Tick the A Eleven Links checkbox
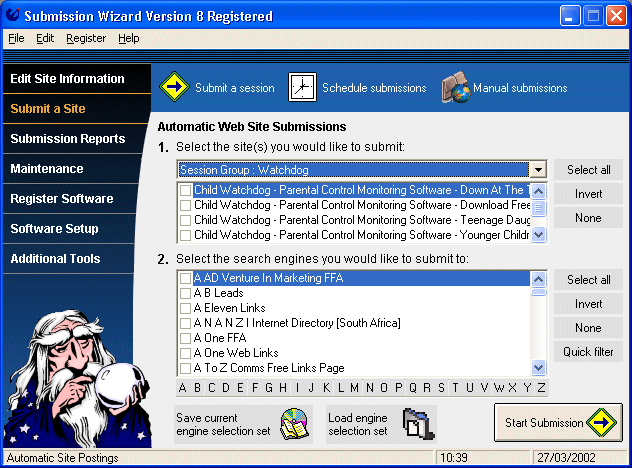Image resolution: width=632 pixels, height=468 pixels. pyautogui.click(x=185, y=308)
